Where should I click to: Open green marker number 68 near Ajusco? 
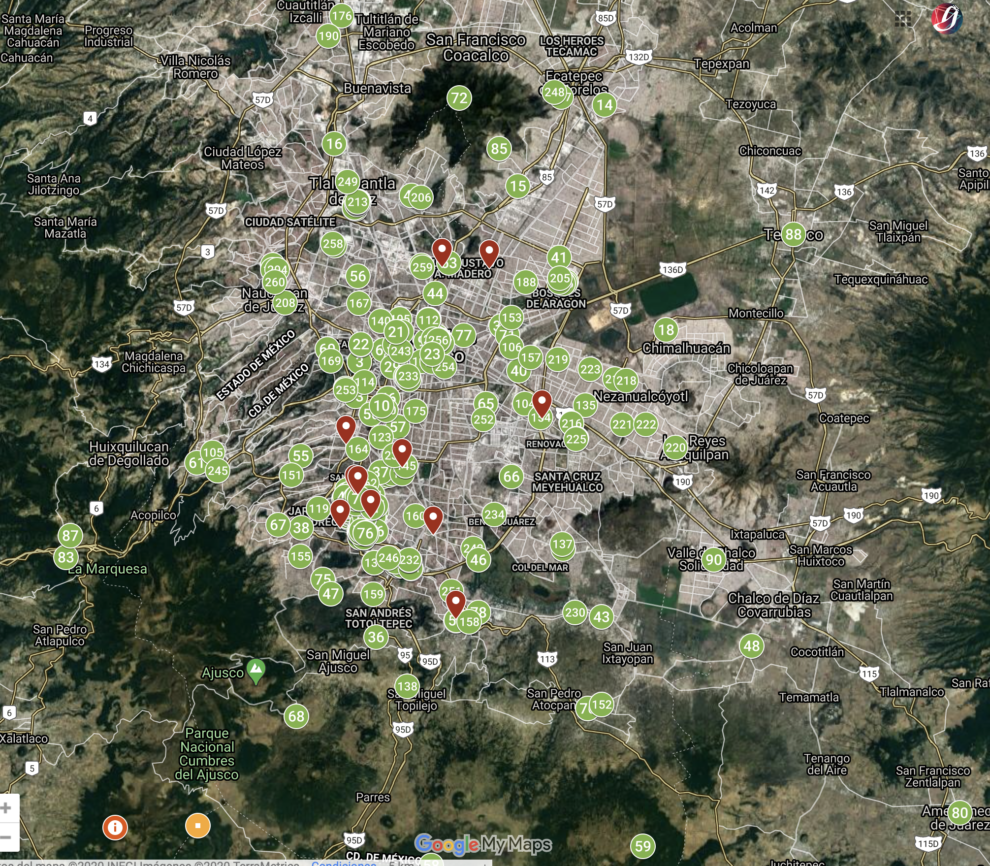tap(296, 716)
